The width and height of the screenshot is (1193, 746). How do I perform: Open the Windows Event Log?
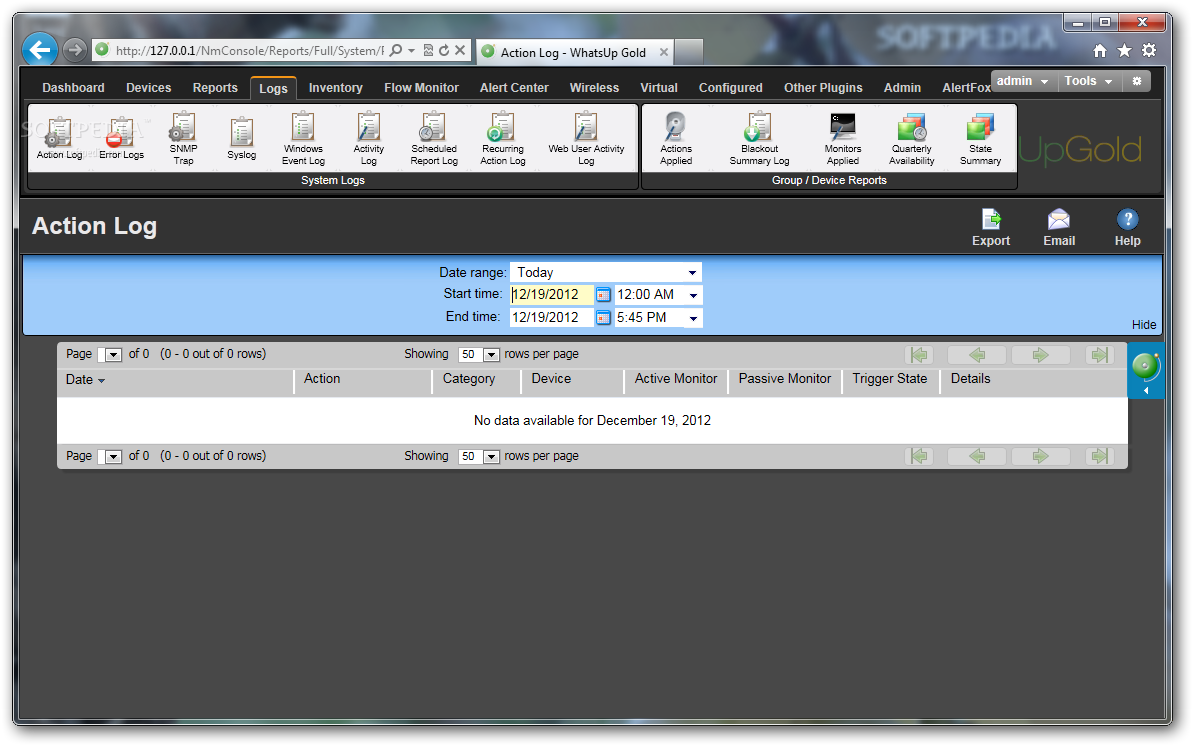point(303,138)
